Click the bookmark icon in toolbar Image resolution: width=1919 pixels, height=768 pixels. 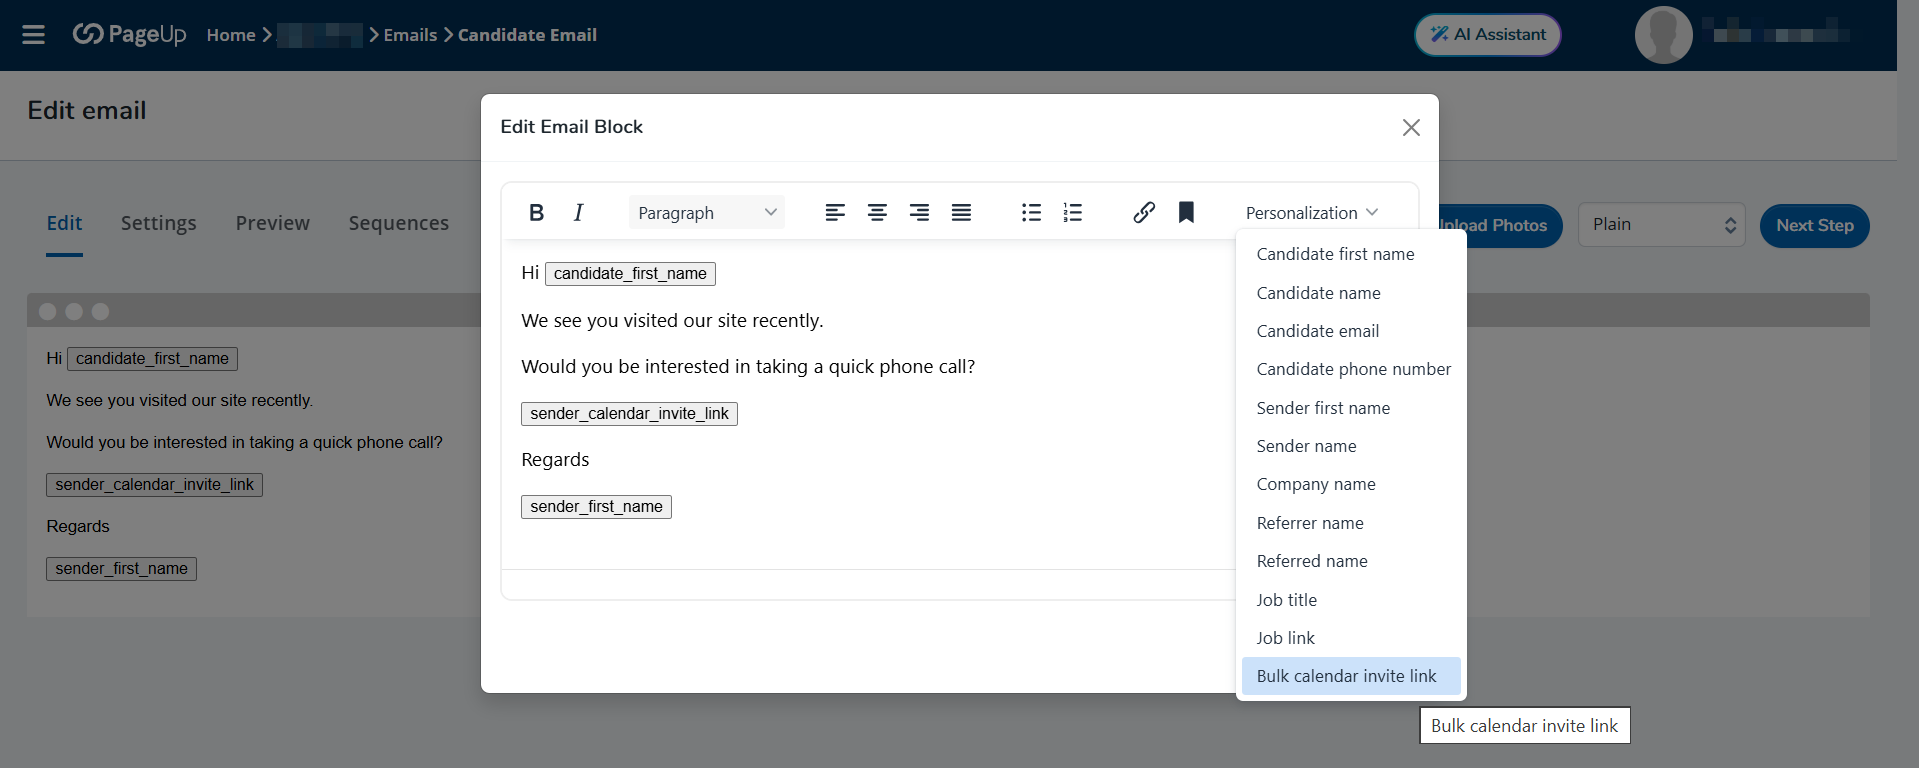pyautogui.click(x=1186, y=213)
